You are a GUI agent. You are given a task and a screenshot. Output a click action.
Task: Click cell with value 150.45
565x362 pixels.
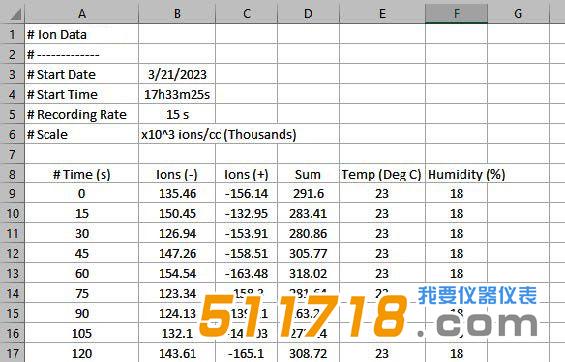[177, 214]
